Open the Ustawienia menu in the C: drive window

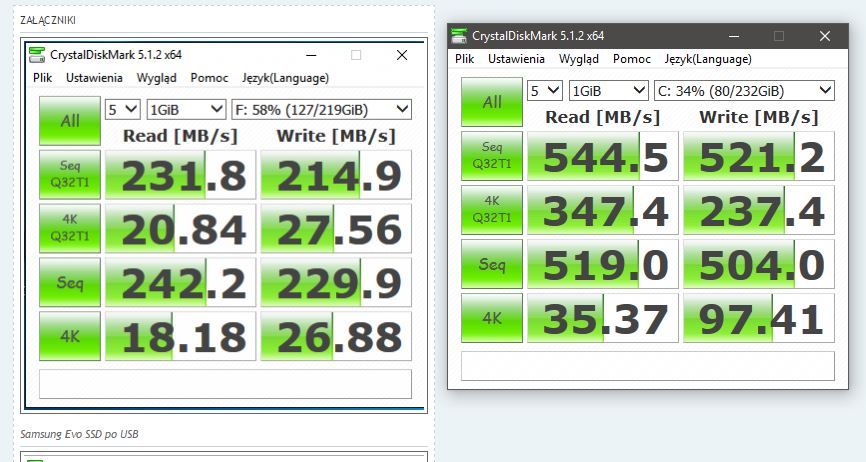[516, 59]
